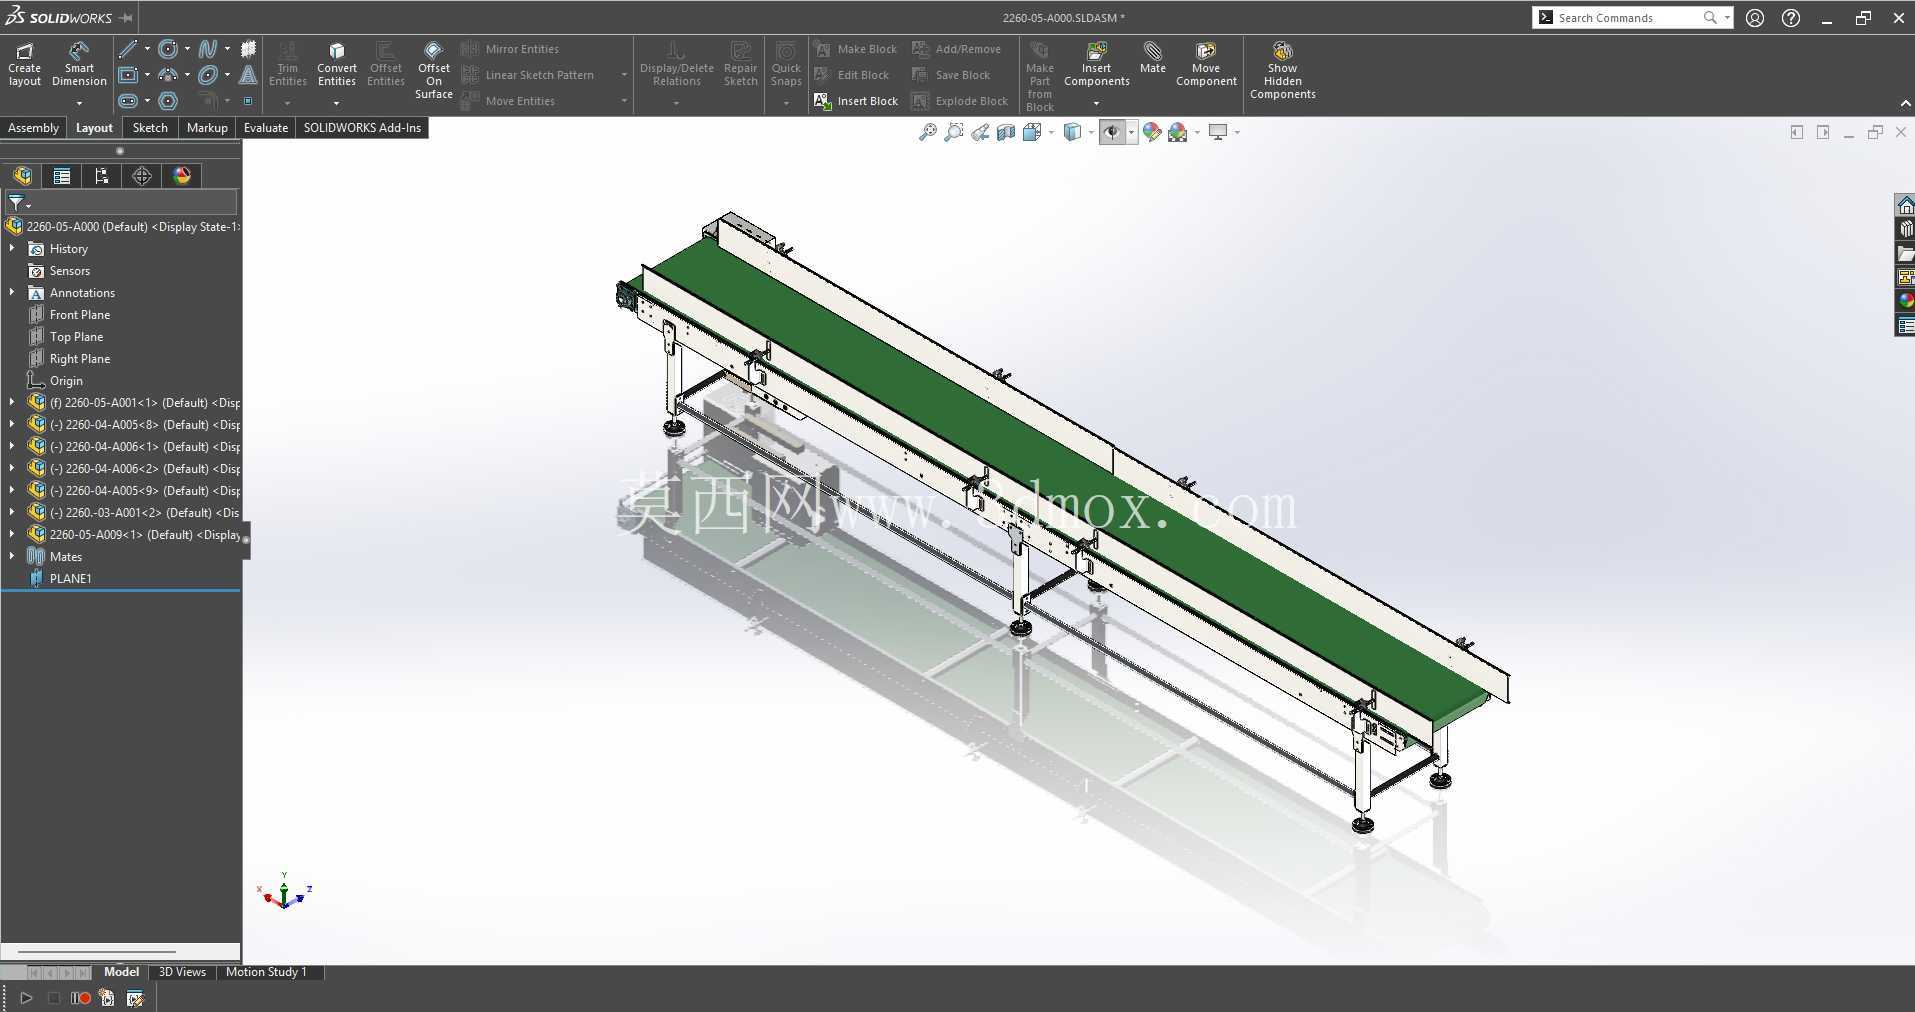1915x1012 pixels.
Task: Click the Record/Pause Macro button
Action: click(x=81, y=998)
